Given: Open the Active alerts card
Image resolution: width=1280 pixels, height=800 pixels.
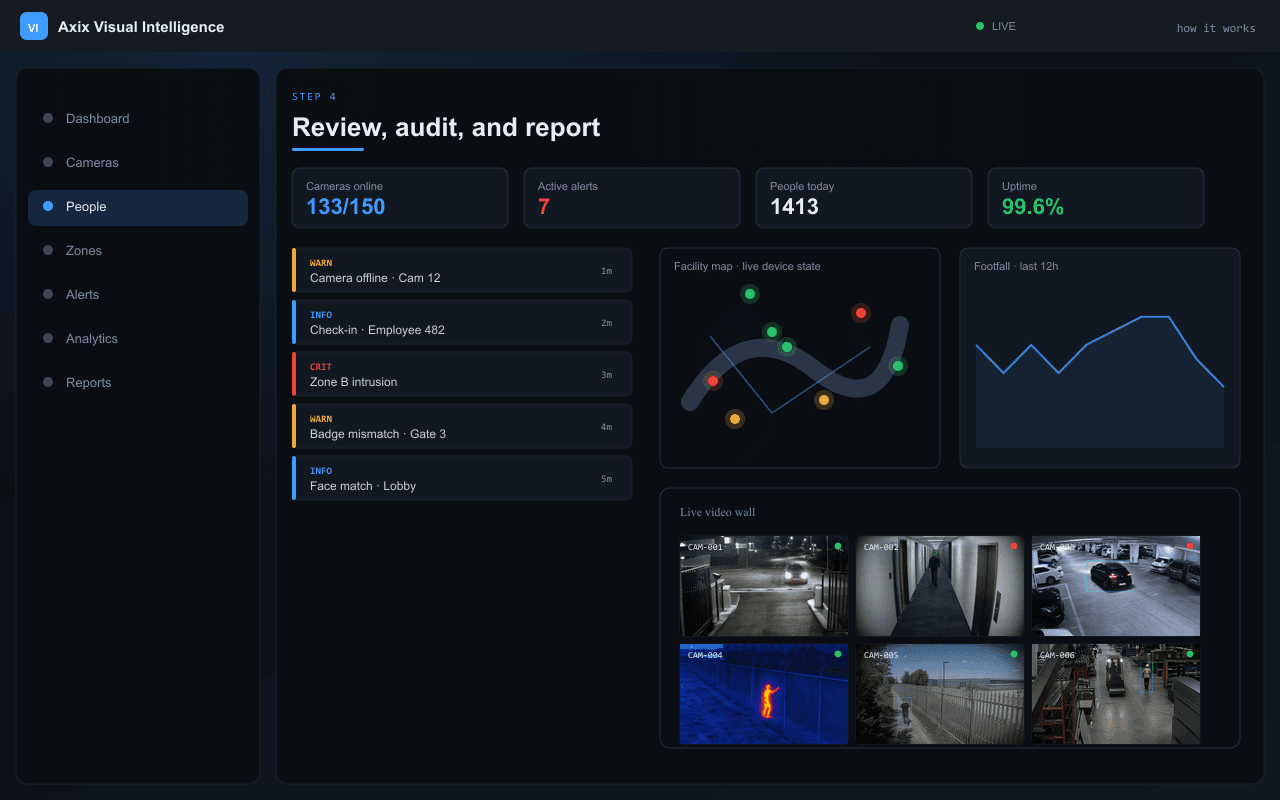Looking at the screenshot, I should (x=632, y=198).
